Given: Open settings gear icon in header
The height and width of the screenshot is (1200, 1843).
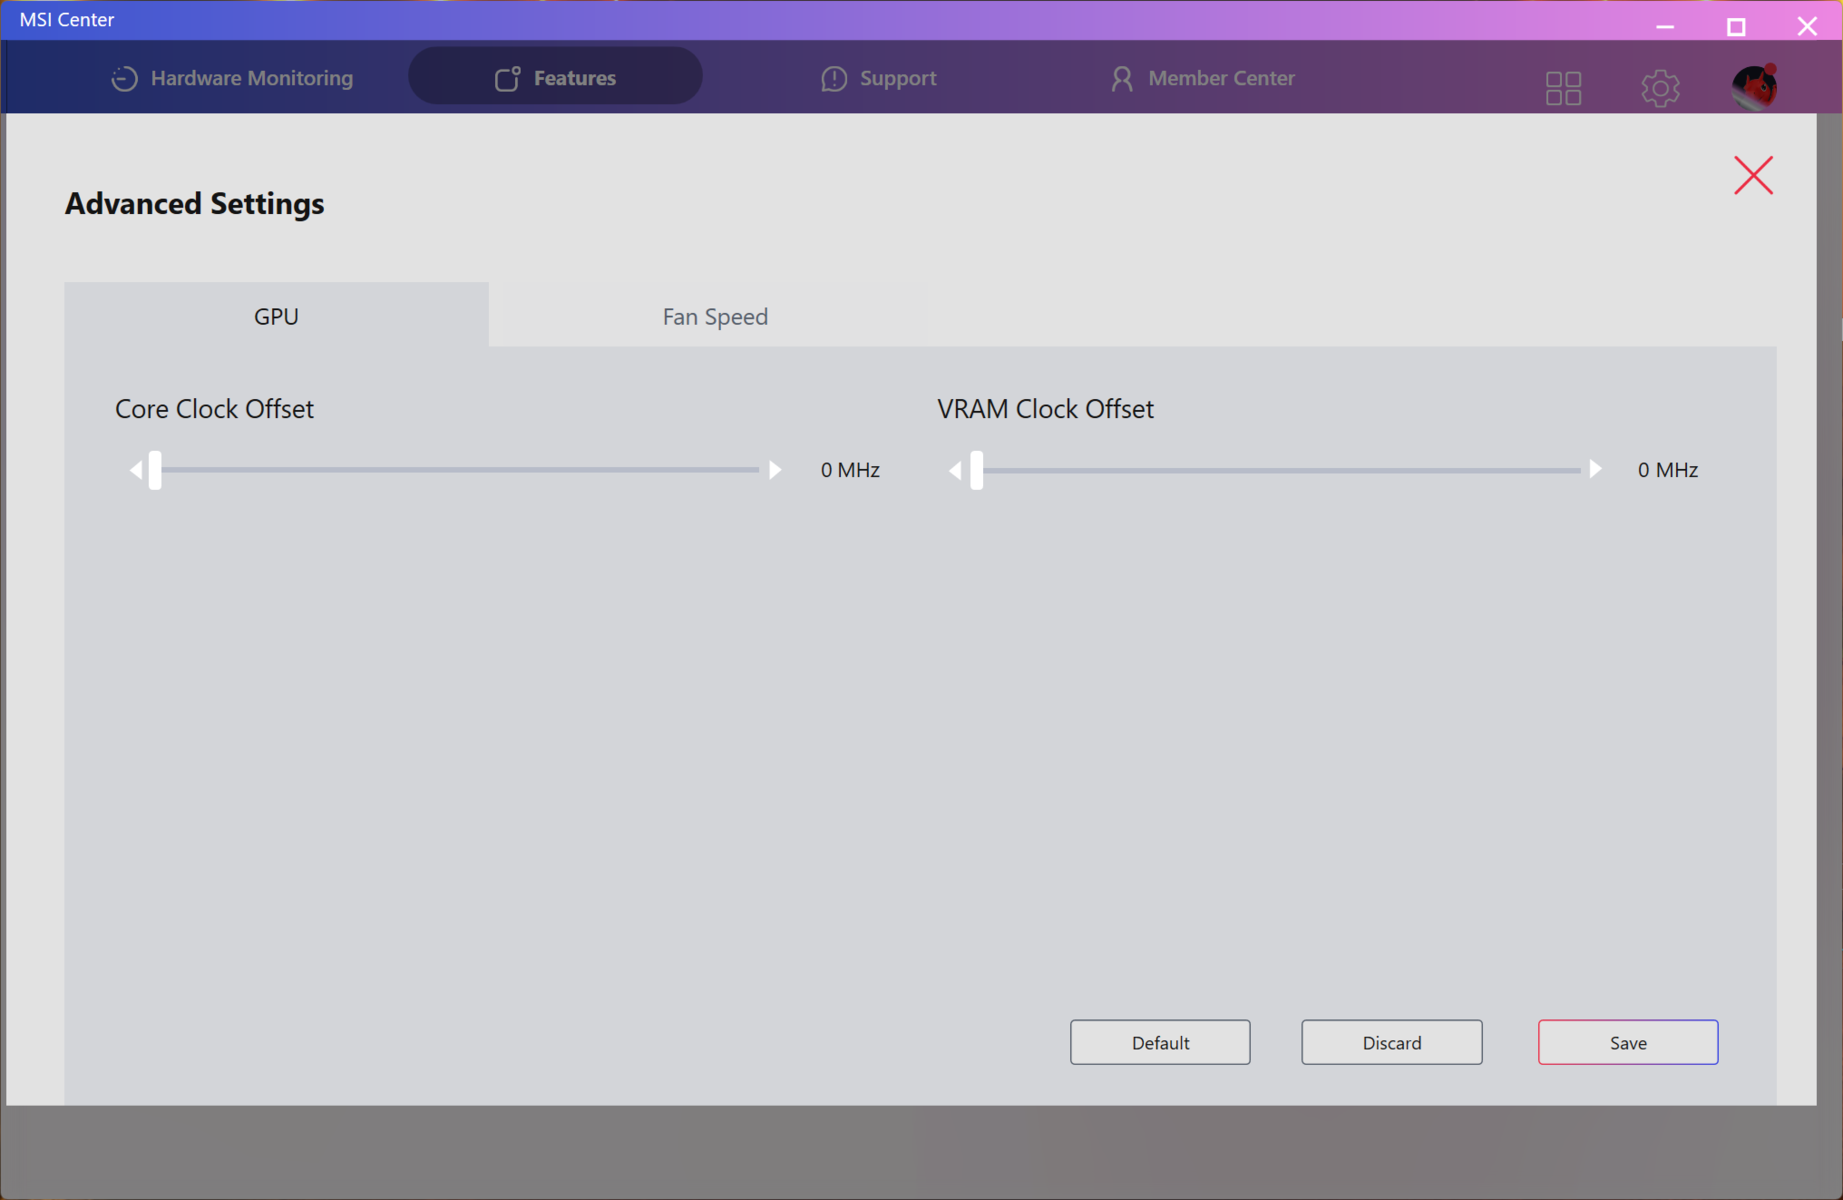Looking at the screenshot, I should click(1660, 88).
